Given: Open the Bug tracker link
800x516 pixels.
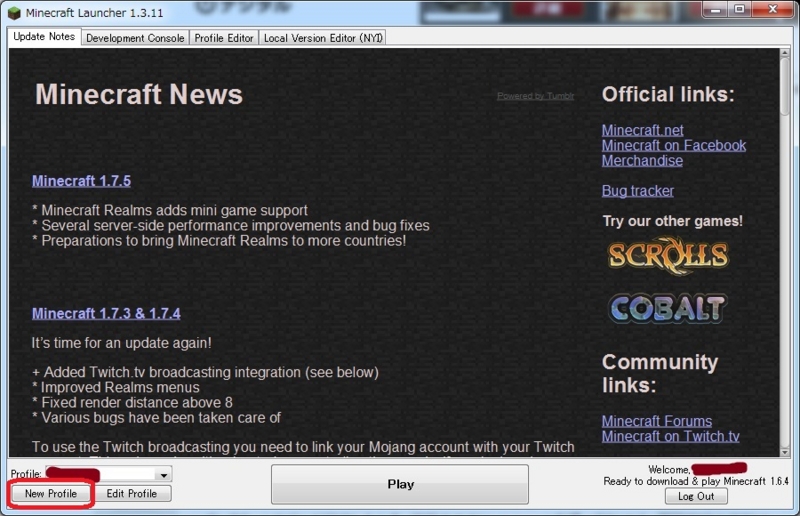Looking at the screenshot, I should coord(638,191).
